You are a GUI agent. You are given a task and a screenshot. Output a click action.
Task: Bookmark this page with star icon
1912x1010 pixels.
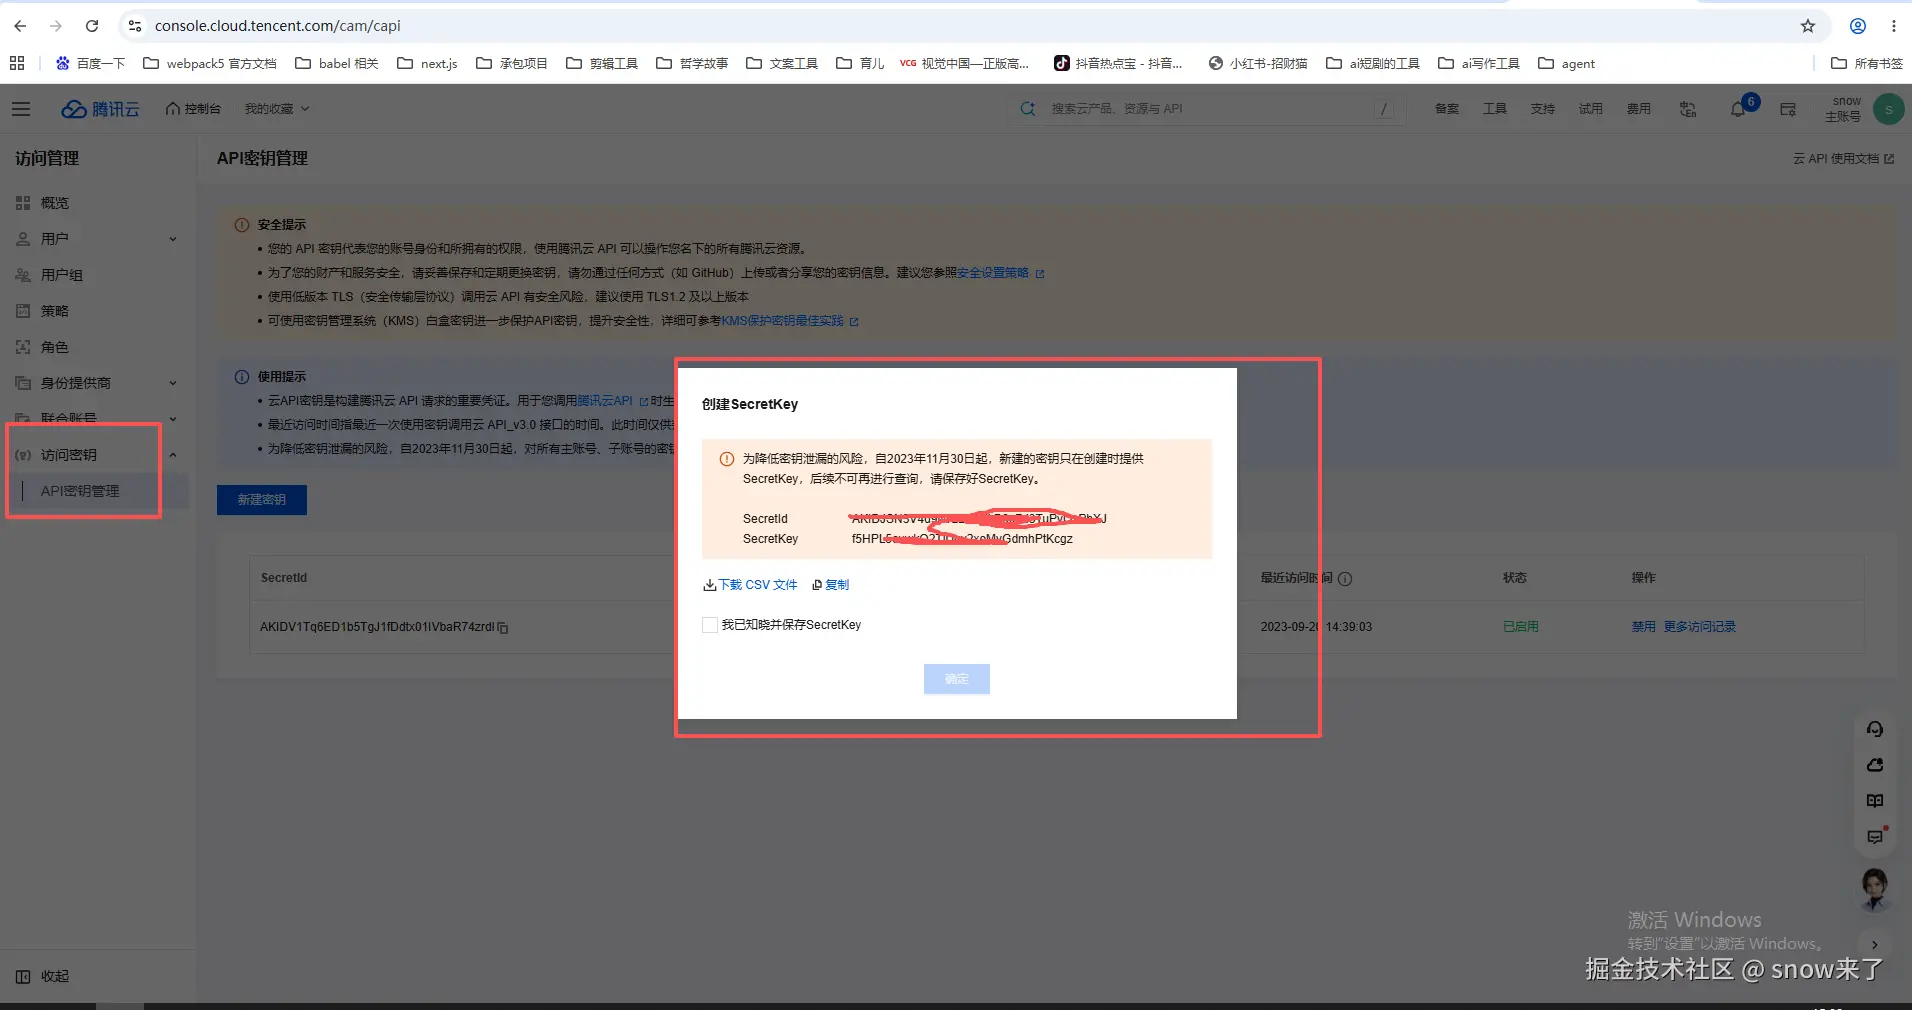pyautogui.click(x=1808, y=26)
